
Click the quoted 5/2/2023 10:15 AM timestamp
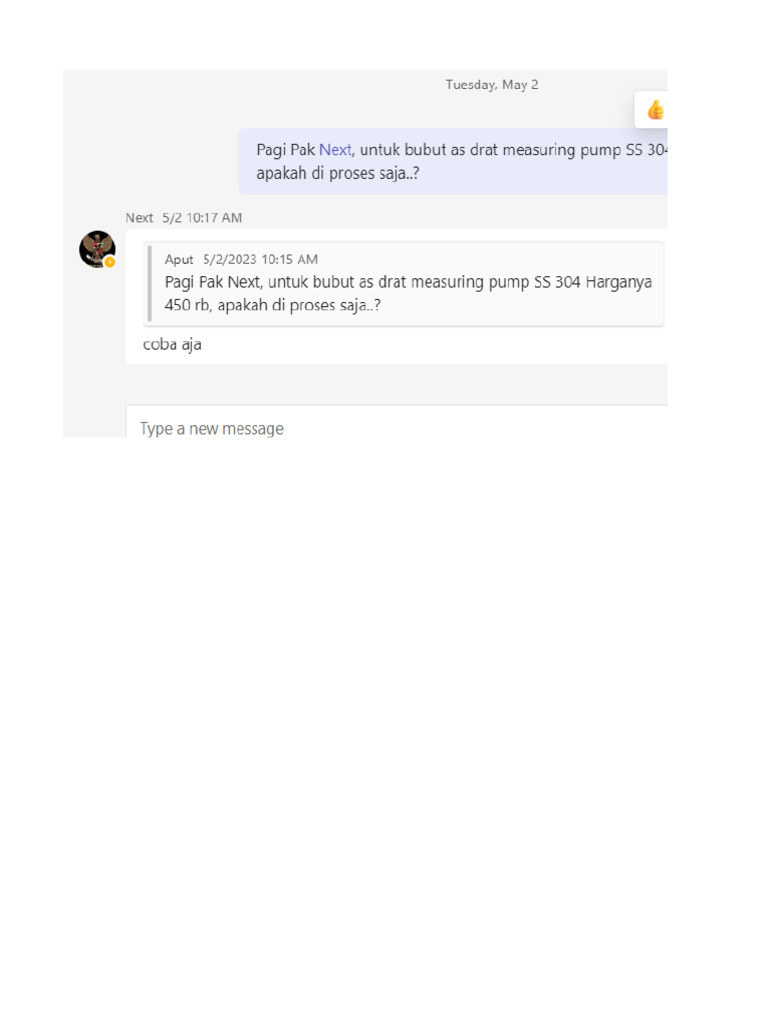pos(260,260)
